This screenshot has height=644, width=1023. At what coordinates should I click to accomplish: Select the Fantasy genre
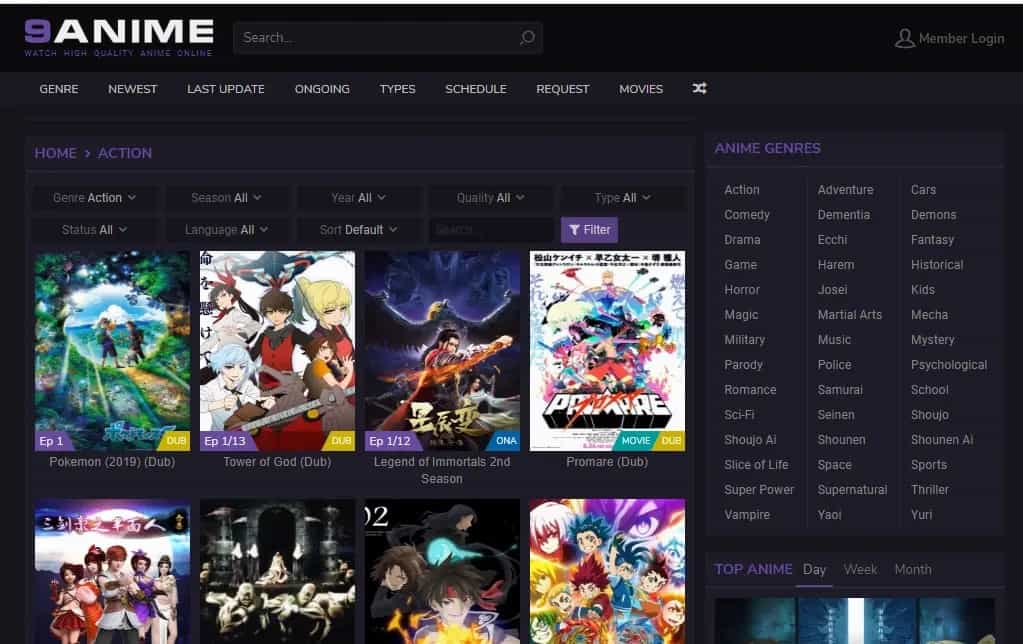932,239
